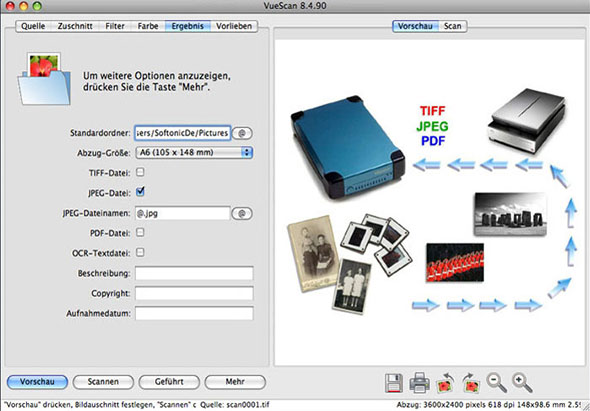Image resolution: width=590 pixels, height=411 pixels.
Task: Click the printer icon
Action: [420, 383]
